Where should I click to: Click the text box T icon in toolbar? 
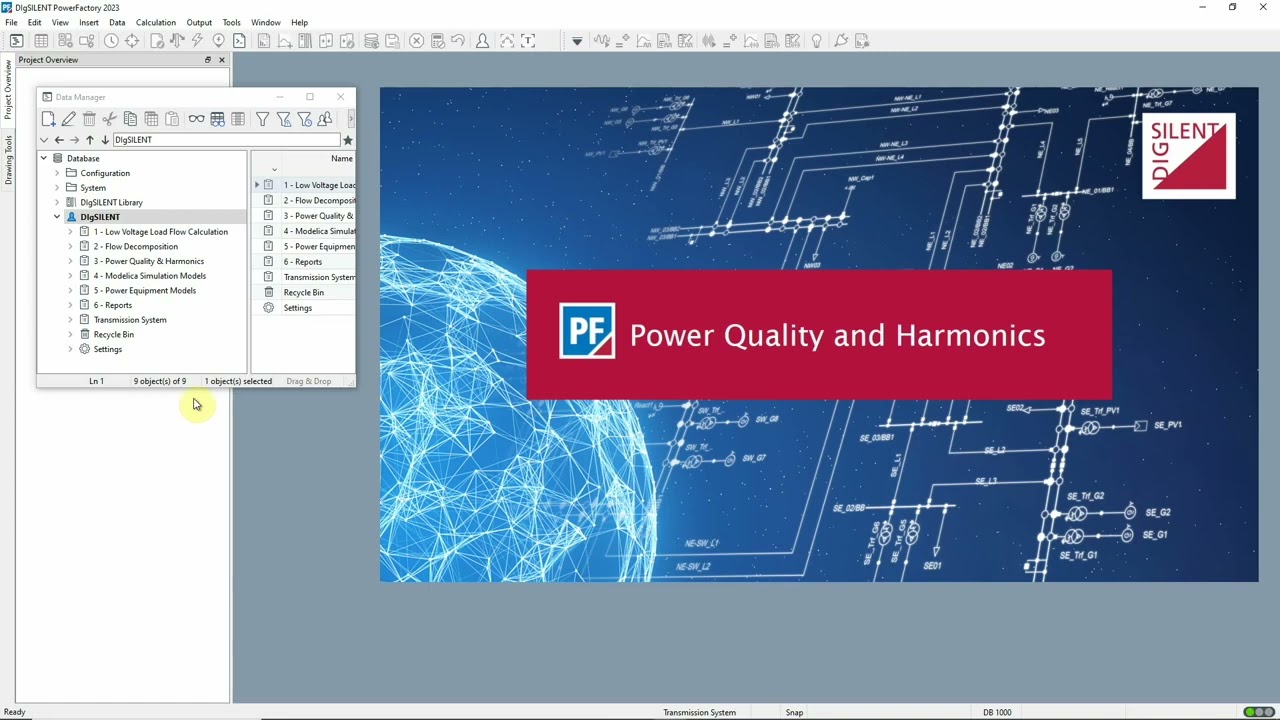(528, 41)
